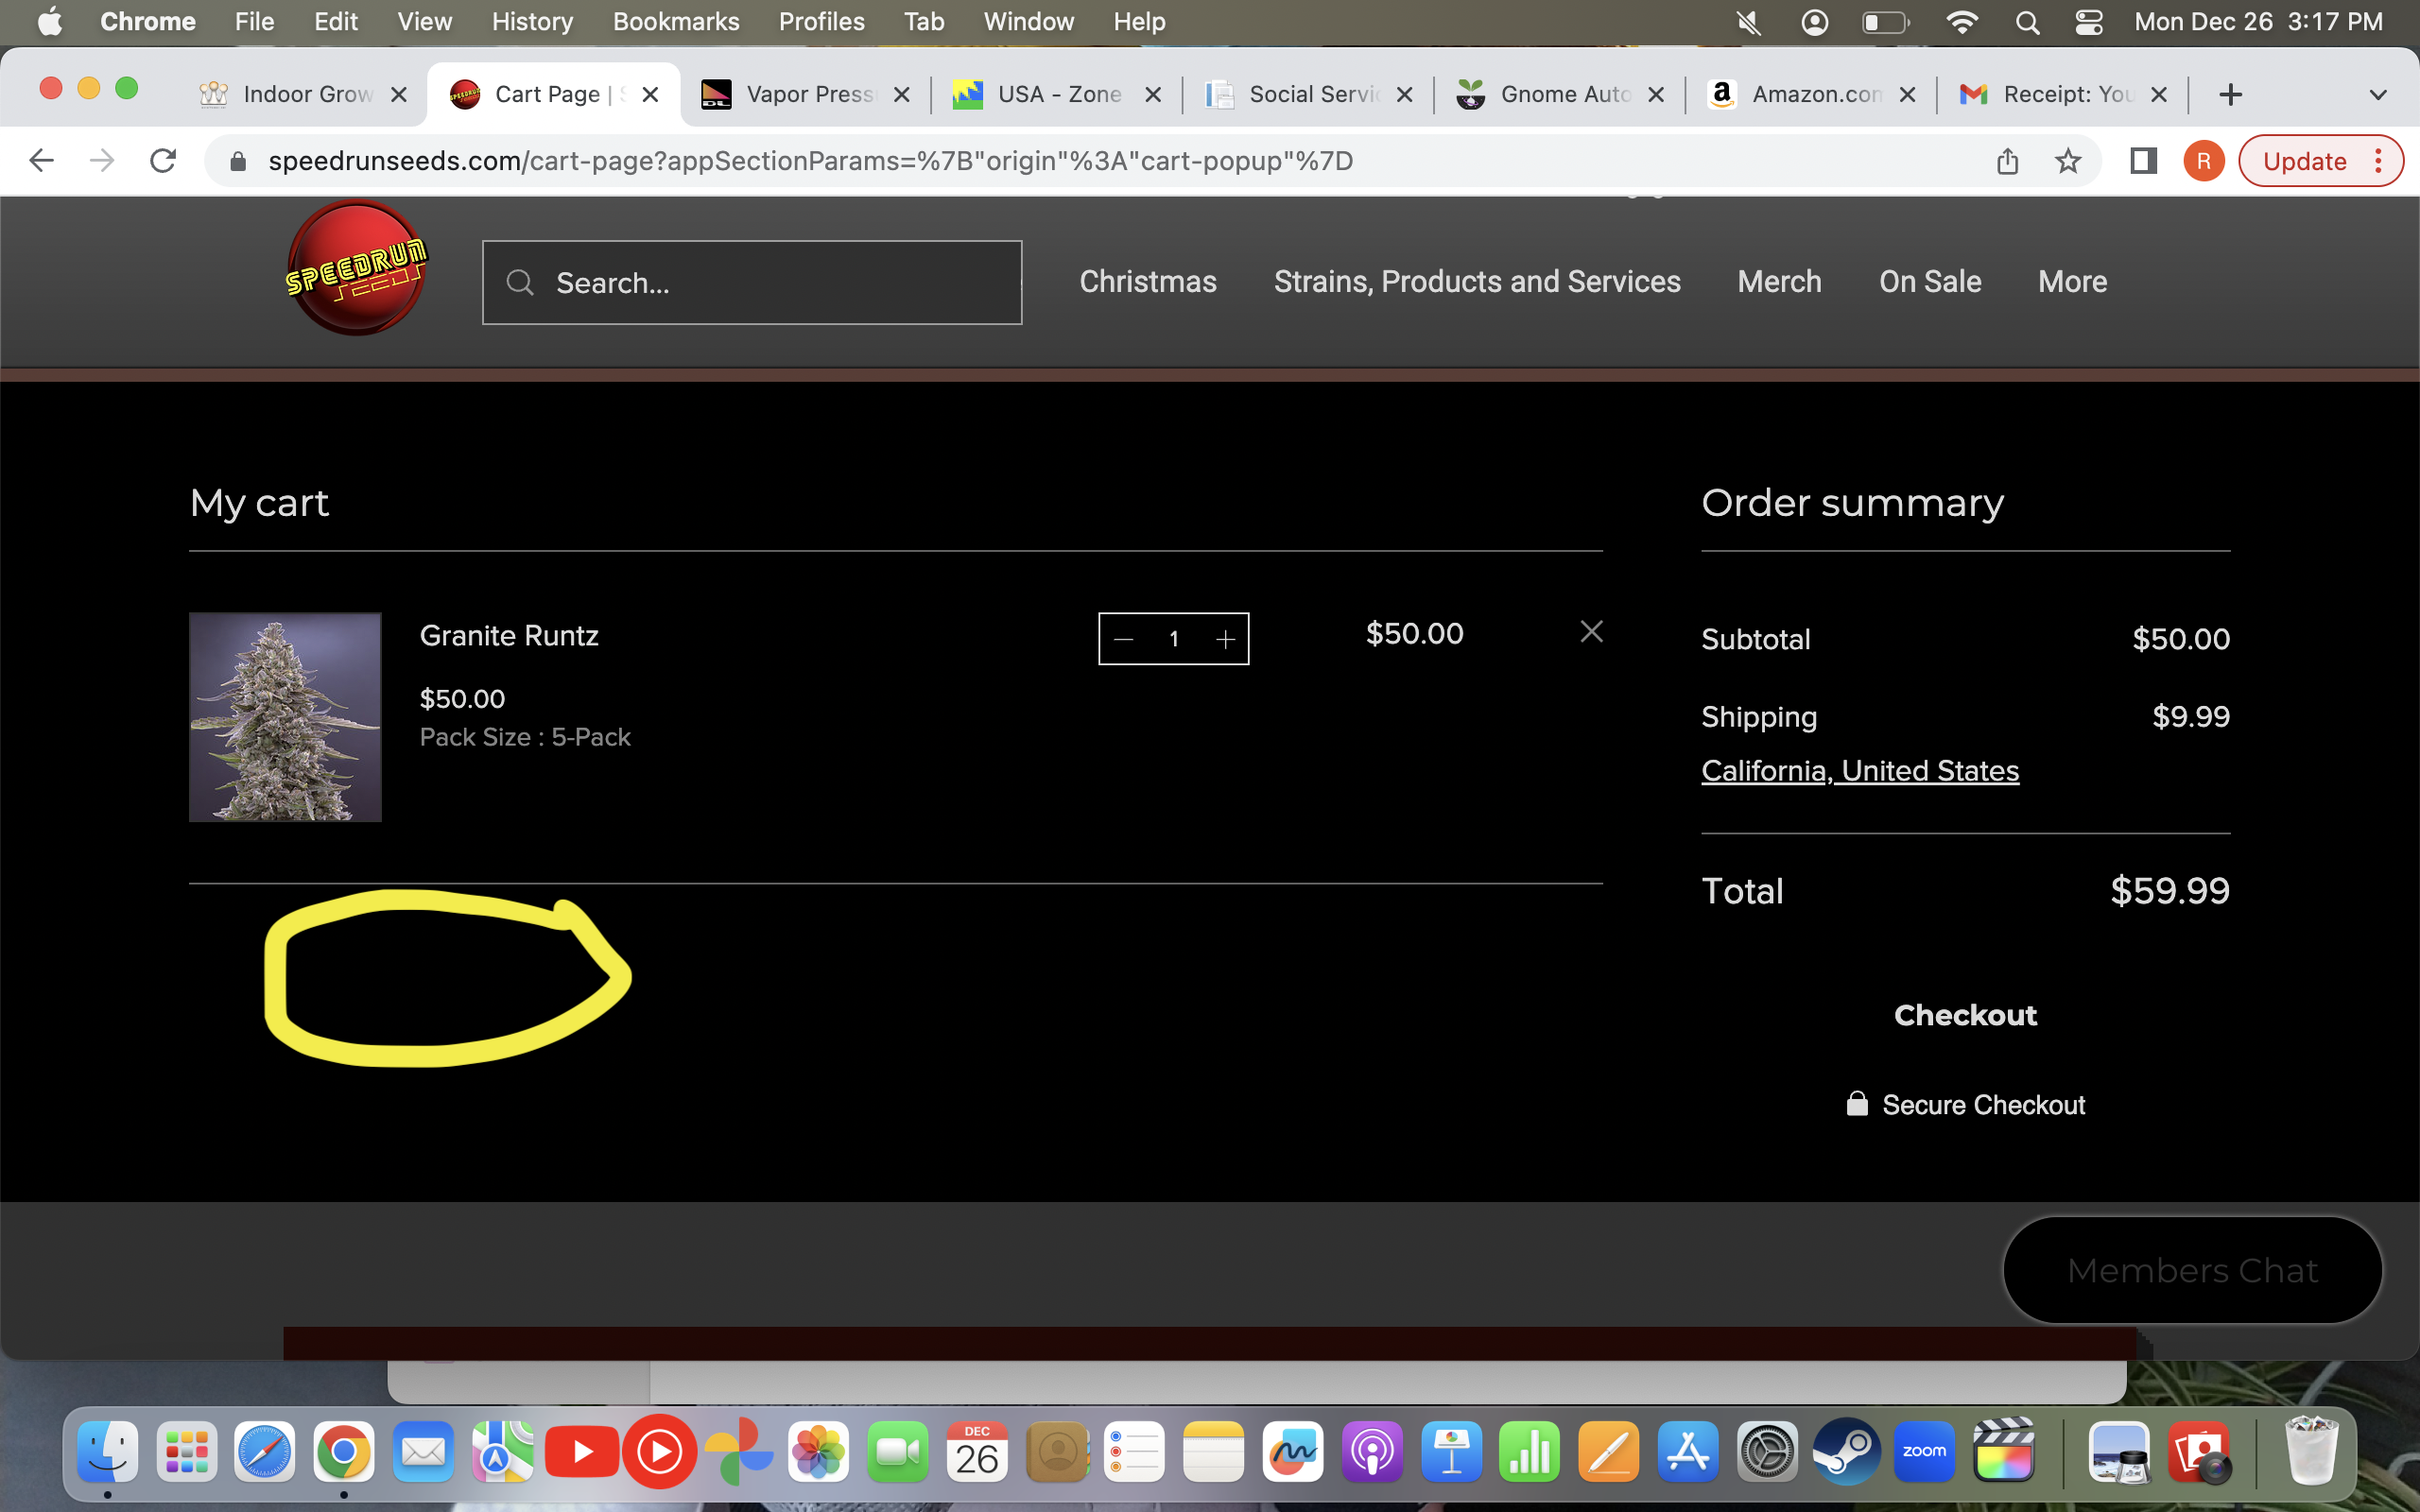Screen dimensions: 2420x1512
Task: Open Finder from the dock
Action: [108, 1452]
